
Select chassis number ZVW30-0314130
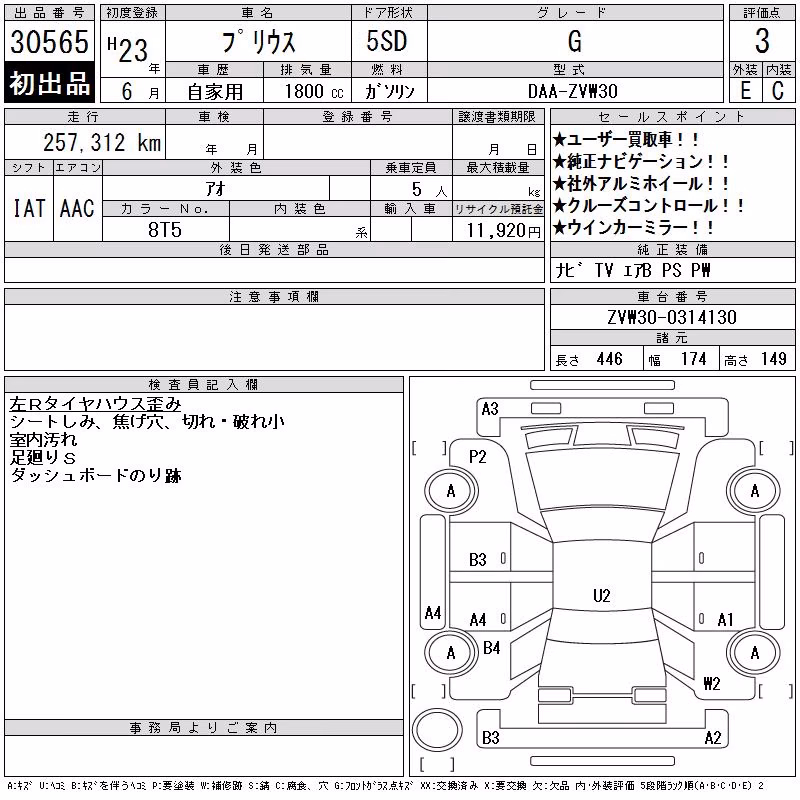click(x=672, y=317)
